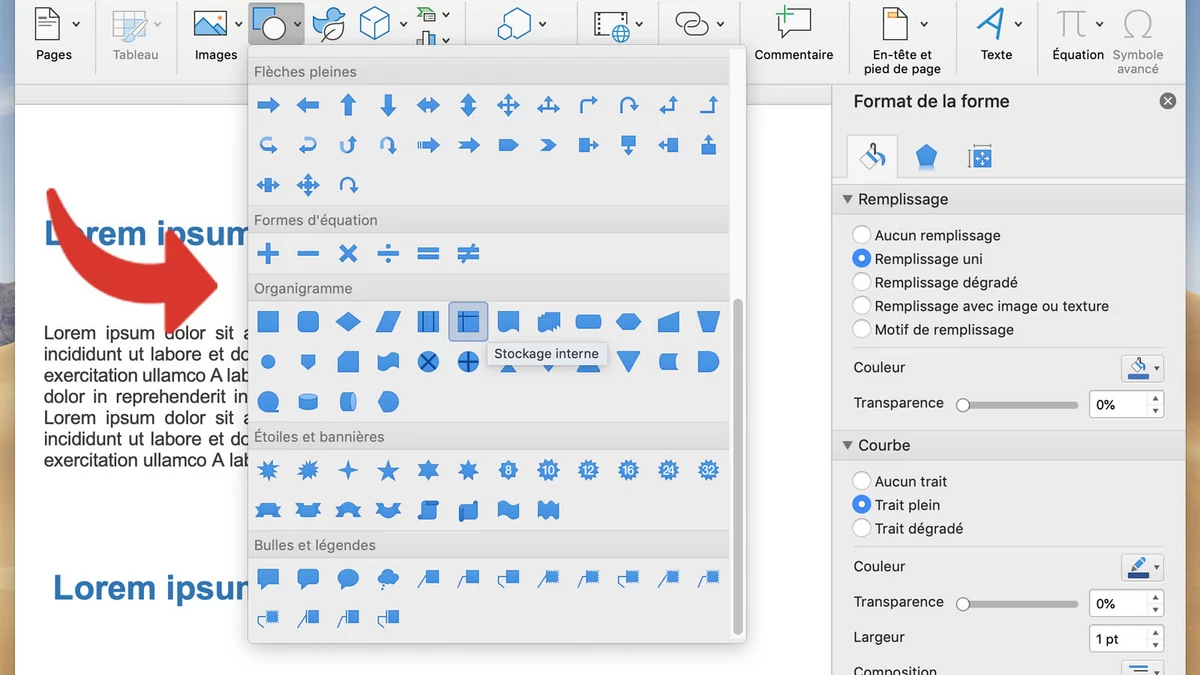Choose the four-point star shape

(348, 470)
